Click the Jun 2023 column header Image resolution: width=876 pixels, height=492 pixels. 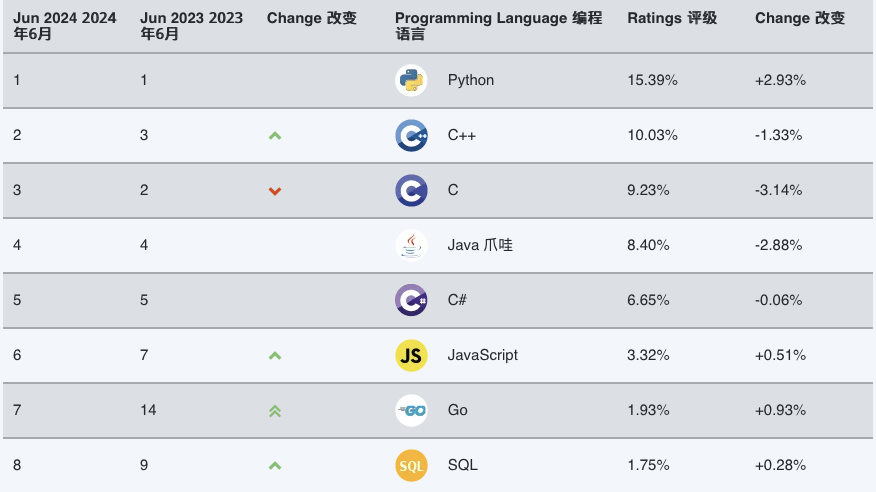(x=192, y=26)
